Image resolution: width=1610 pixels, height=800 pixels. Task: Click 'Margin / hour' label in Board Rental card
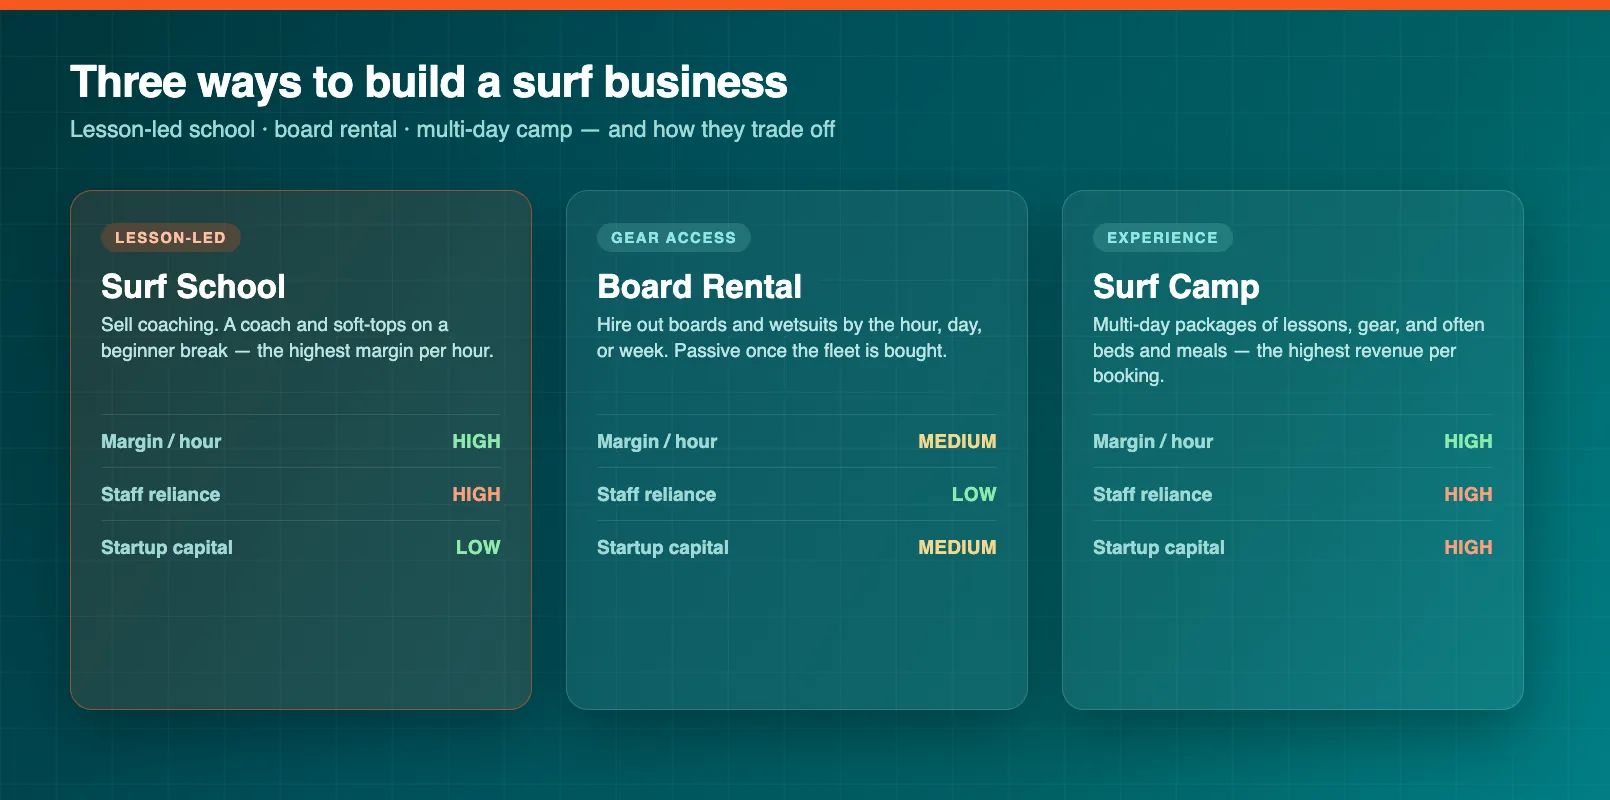pos(657,442)
